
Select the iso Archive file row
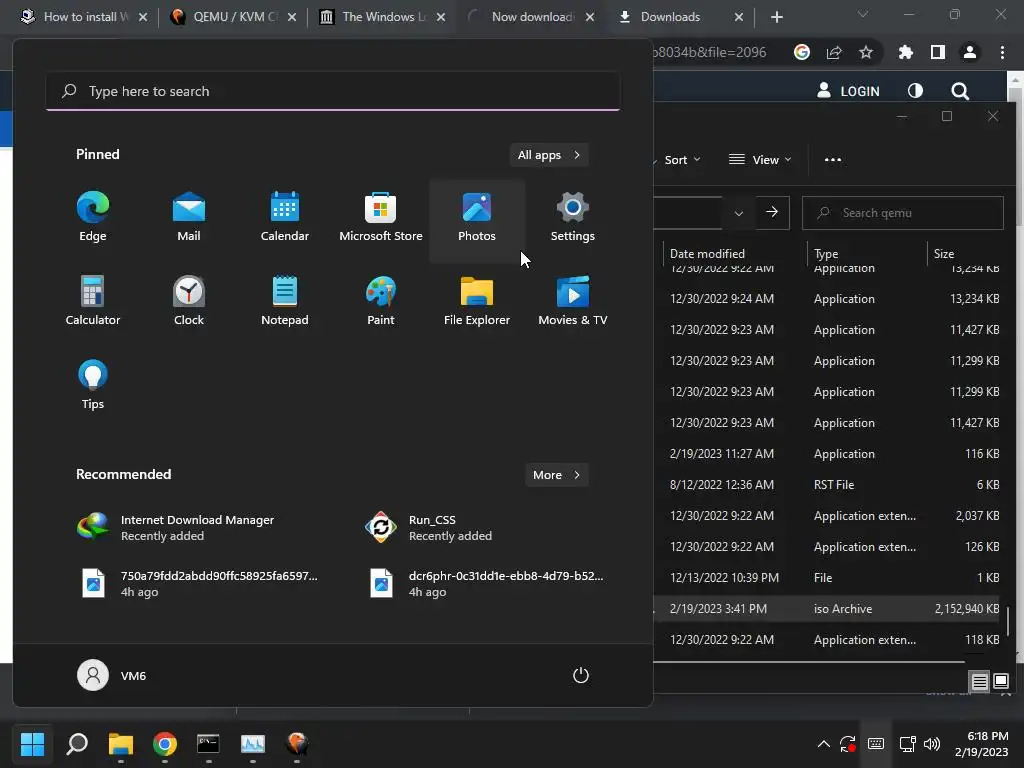[x=829, y=609]
